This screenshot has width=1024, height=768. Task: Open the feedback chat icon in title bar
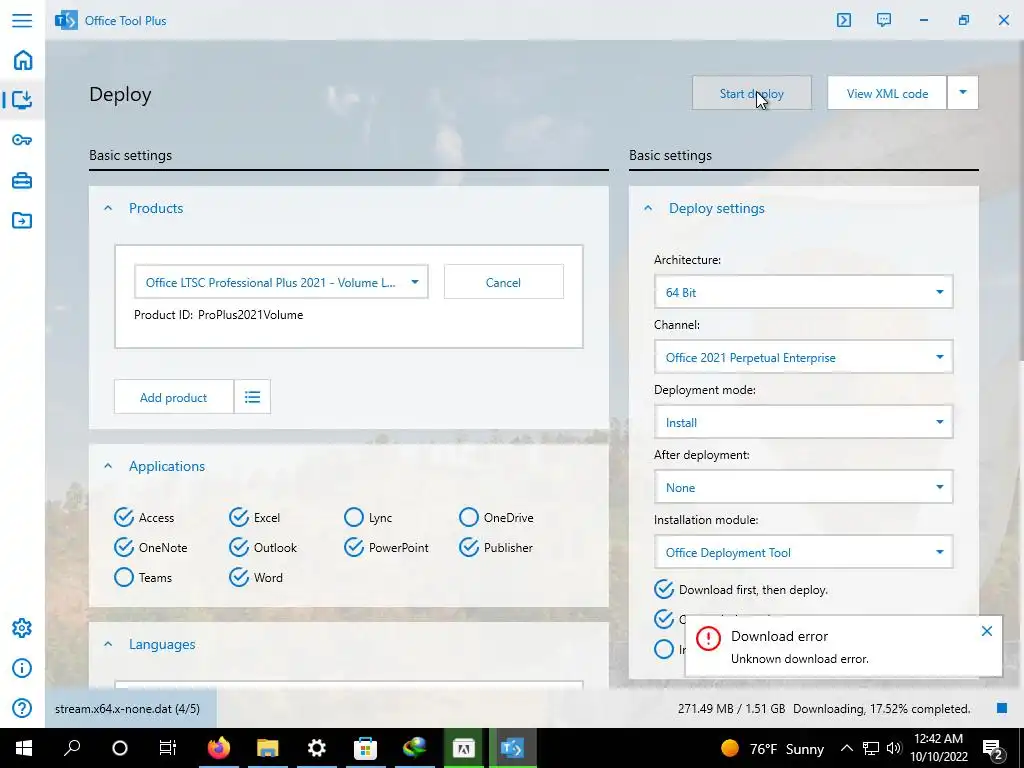(x=884, y=20)
